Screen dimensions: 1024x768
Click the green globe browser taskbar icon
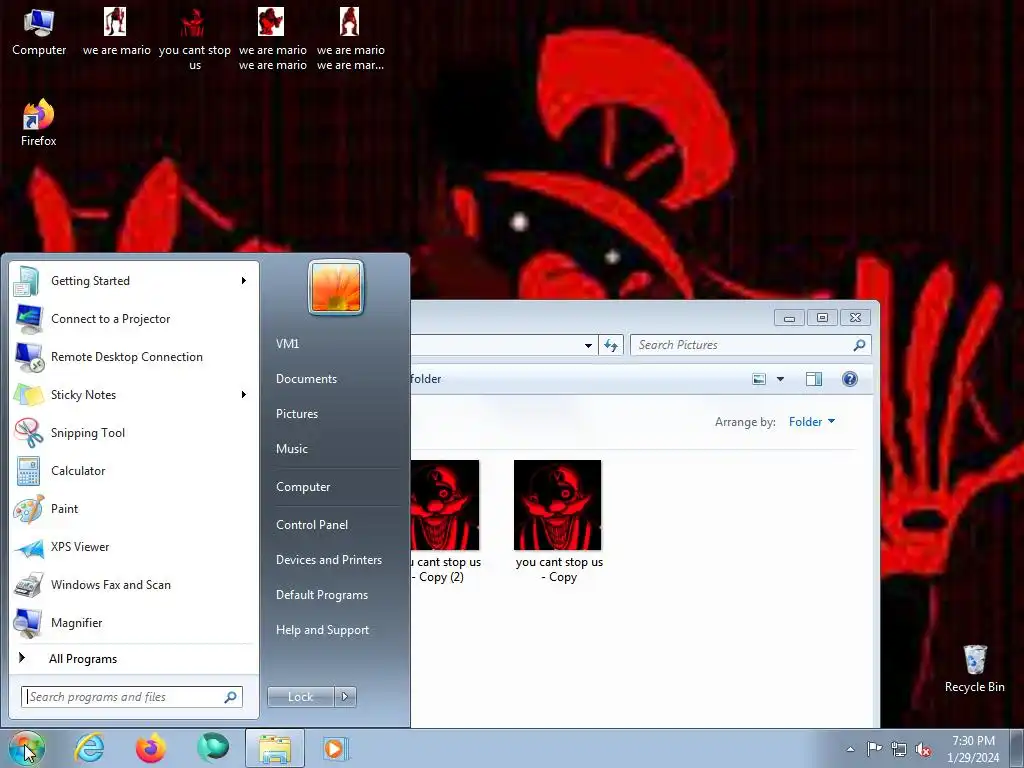coord(213,746)
